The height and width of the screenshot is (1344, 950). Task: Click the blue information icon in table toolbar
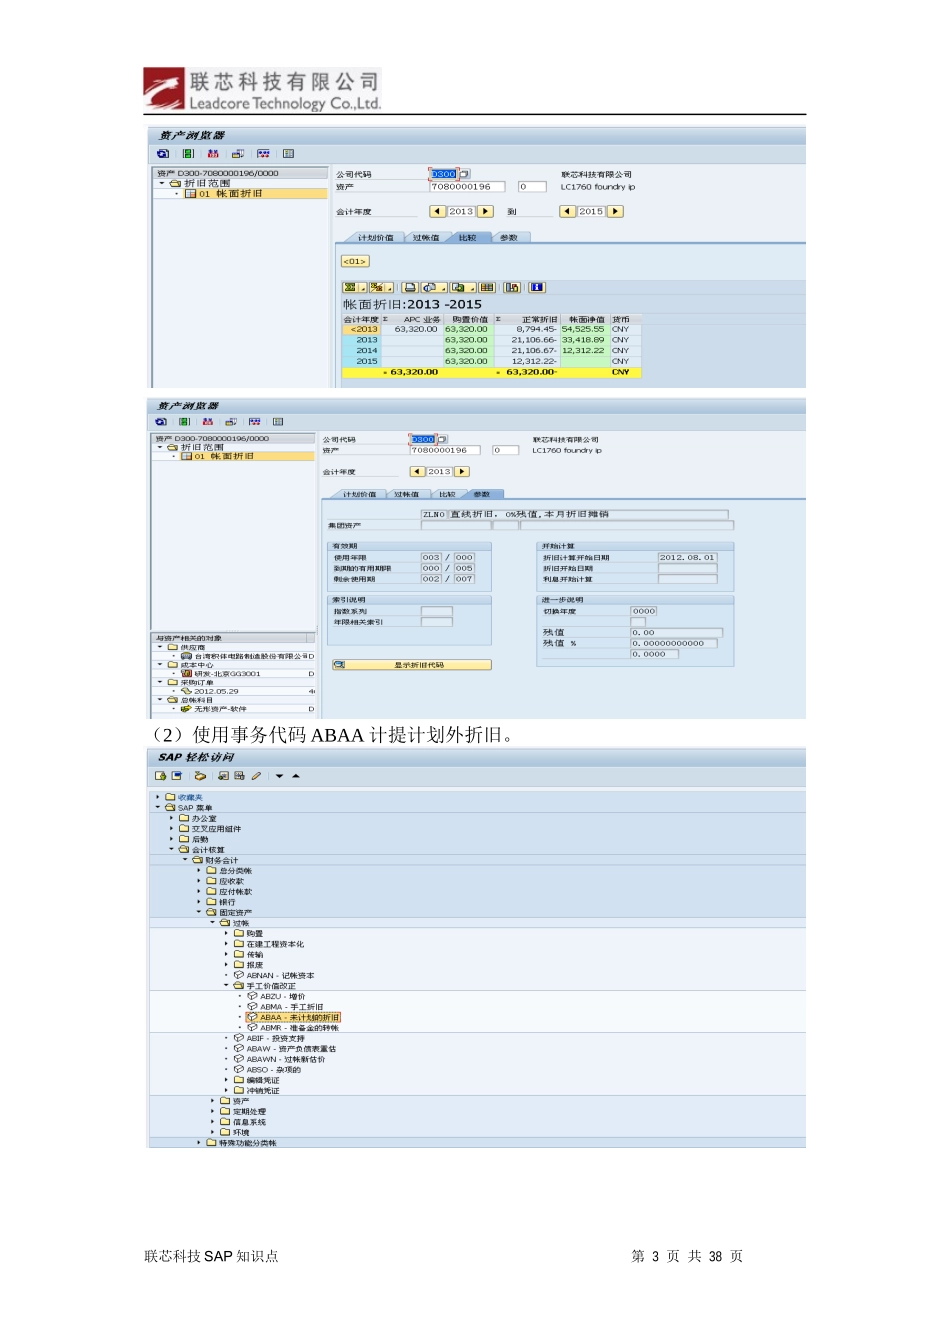point(537,287)
